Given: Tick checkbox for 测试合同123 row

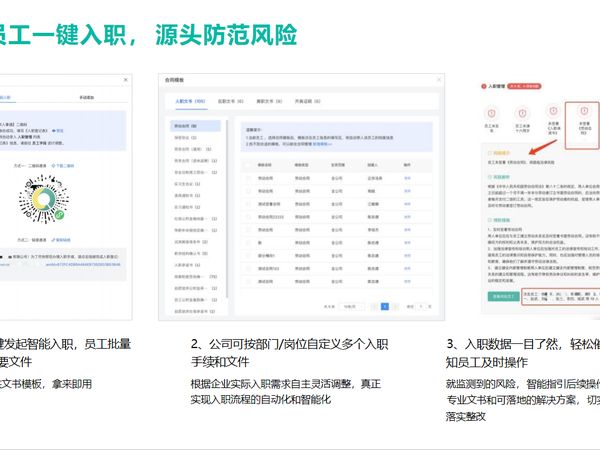Looking at the screenshot, I should click(x=248, y=269).
